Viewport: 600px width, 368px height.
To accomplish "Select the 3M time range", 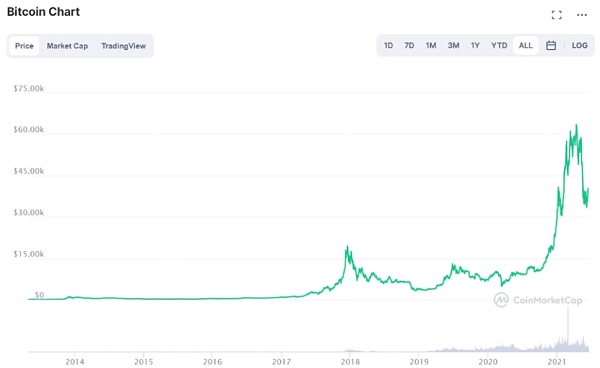I will 453,46.
